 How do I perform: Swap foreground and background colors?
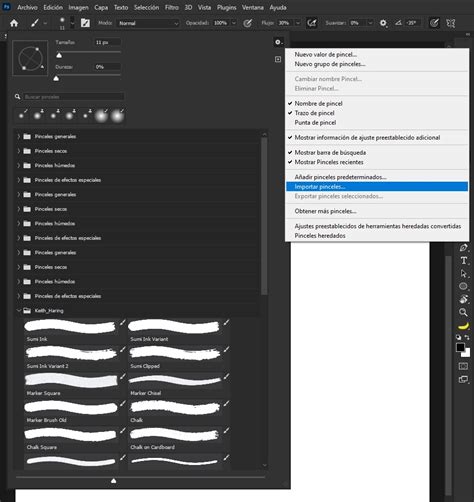click(x=467, y=337)
